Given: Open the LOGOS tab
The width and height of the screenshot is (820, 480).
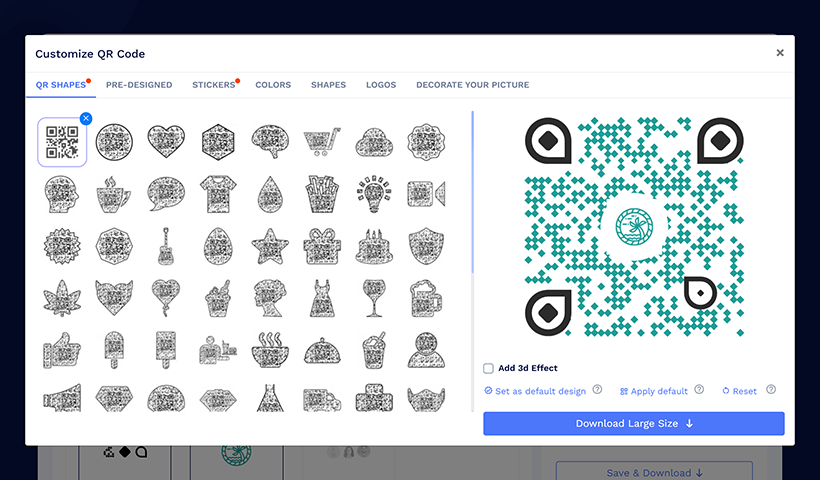Looking at the screenshot, I should click(381, 85).
